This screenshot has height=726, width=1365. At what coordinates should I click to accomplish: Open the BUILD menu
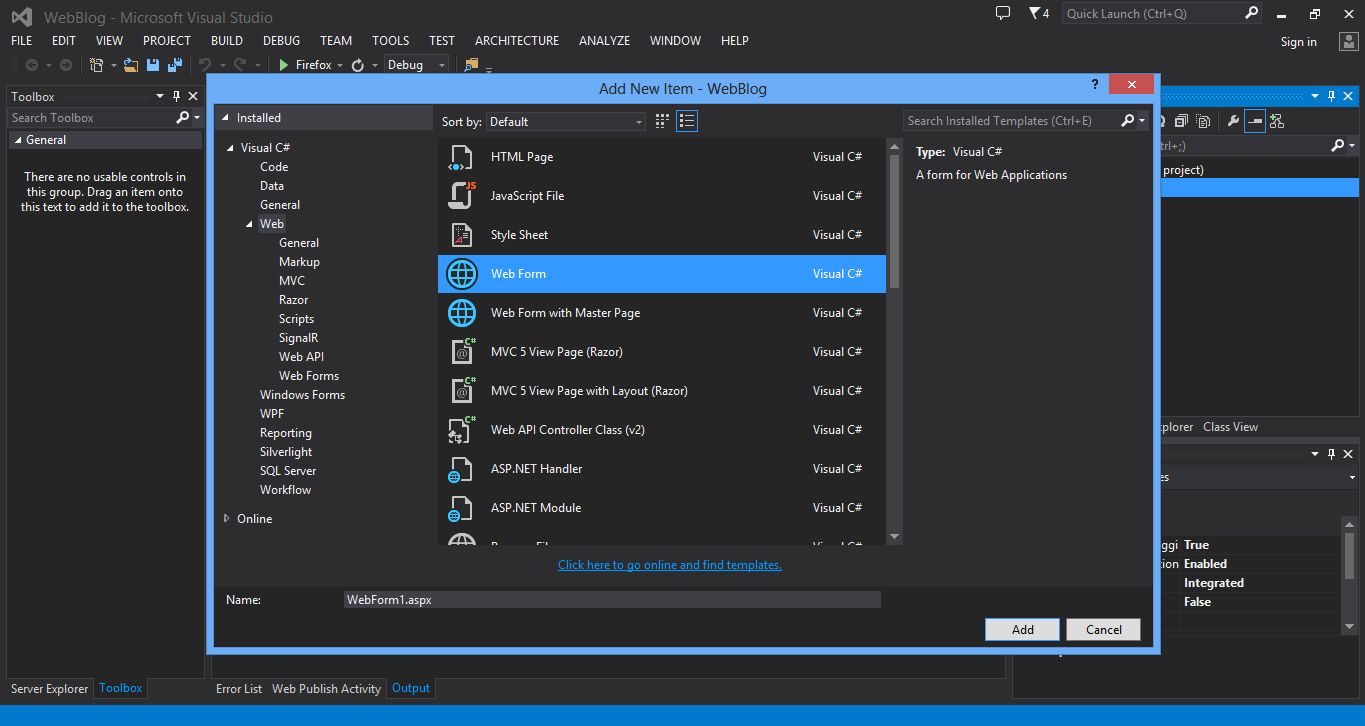(227, 41)
